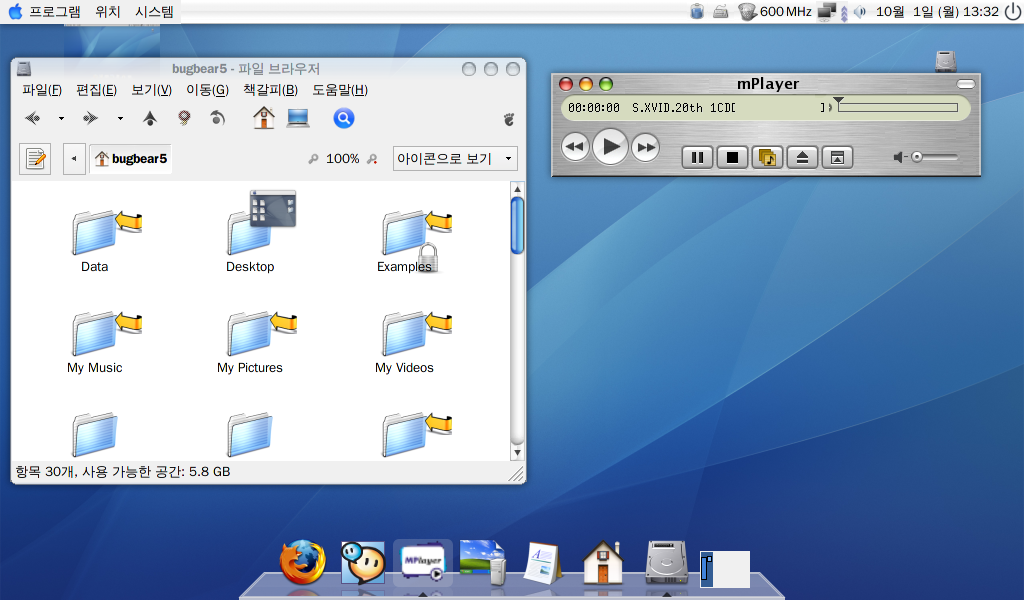Search for files with the magnifier icon
The height and width of the screenshot is (600, 1024).
[344, 118]
